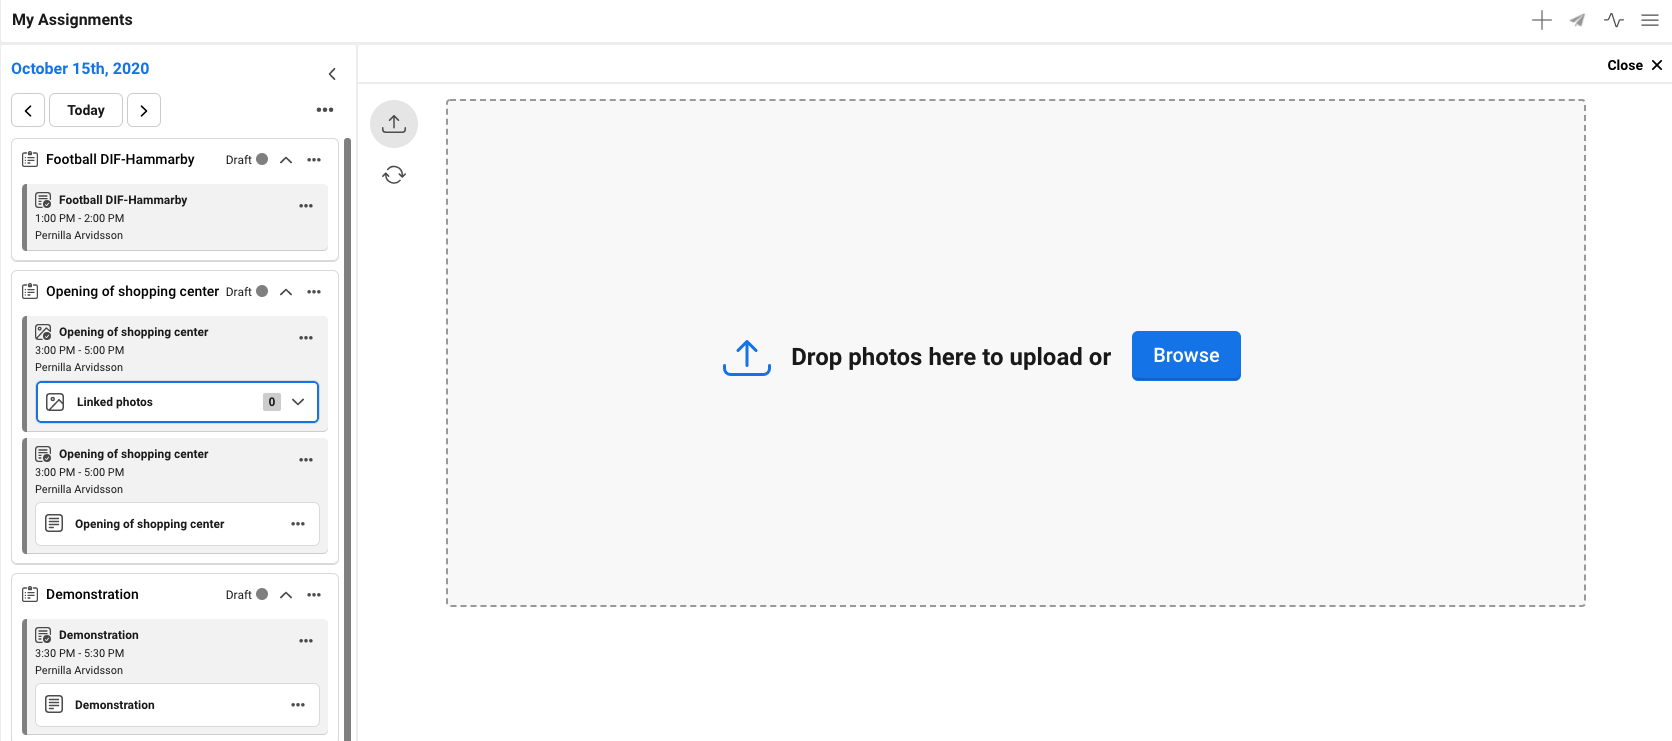Click the sidebar vertical scrollbar
Screen dimensions: 1672x741
pos(348,440)
